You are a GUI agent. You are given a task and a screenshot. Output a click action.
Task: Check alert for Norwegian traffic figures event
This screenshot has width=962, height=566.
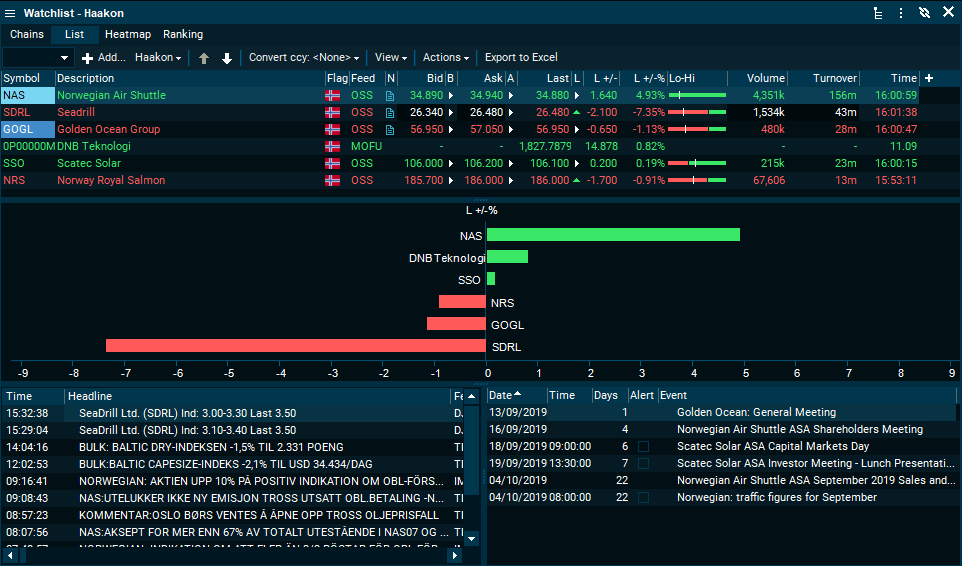pos(643,497)
